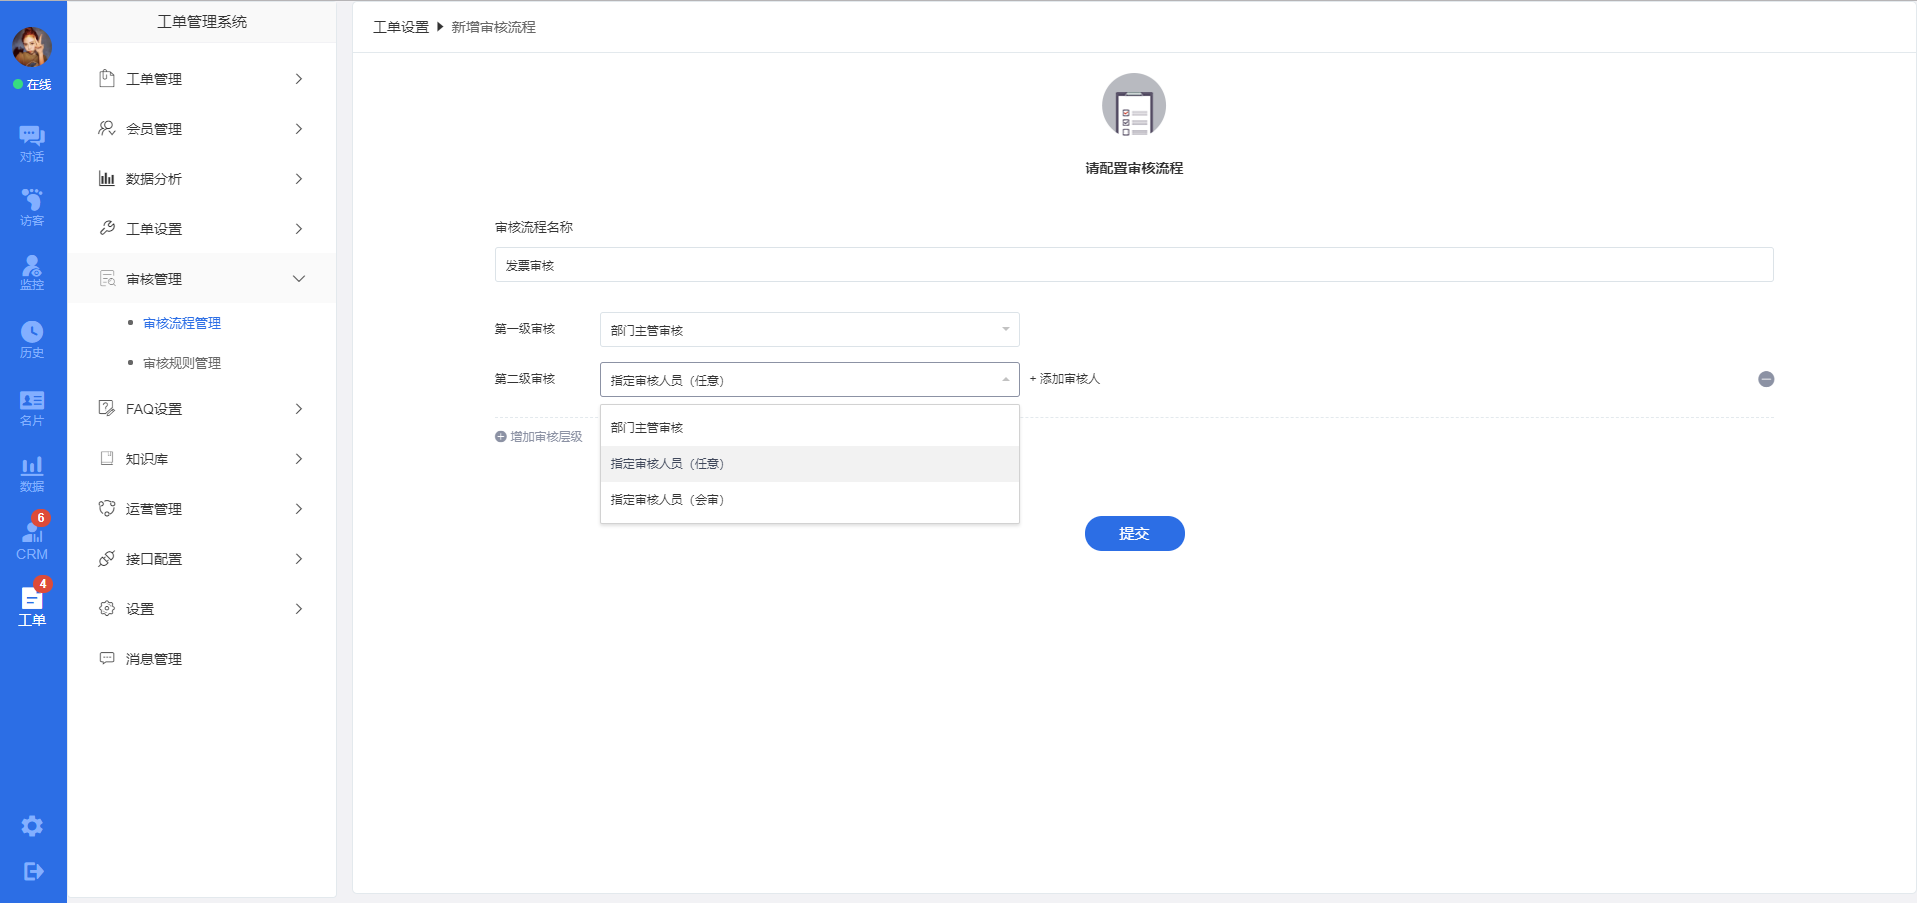Screen dimensions: 1917x903
Task: Open the 历史 history clock icon
Action: click(x=32, y=339)
